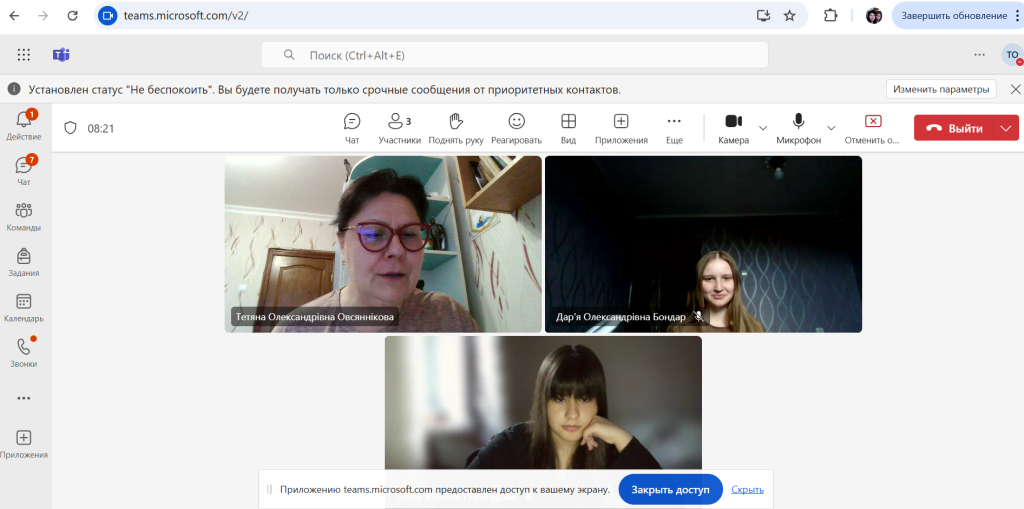Click the Закрыть доступ button
Screen dimensions: 1024x509
tap(670, 489)
